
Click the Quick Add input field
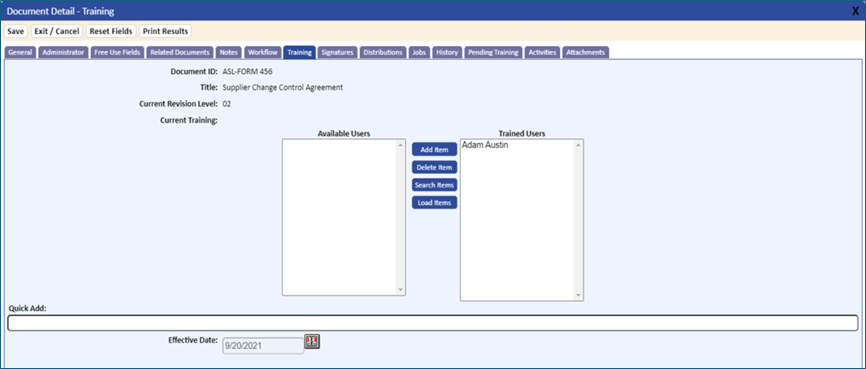(432, 323)
